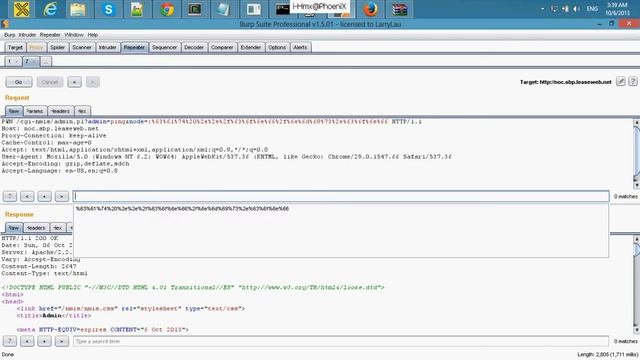This screenshot has height=360, width=640.
Task: Switch to the Alerts tab
Action: (x=300, y=47)
